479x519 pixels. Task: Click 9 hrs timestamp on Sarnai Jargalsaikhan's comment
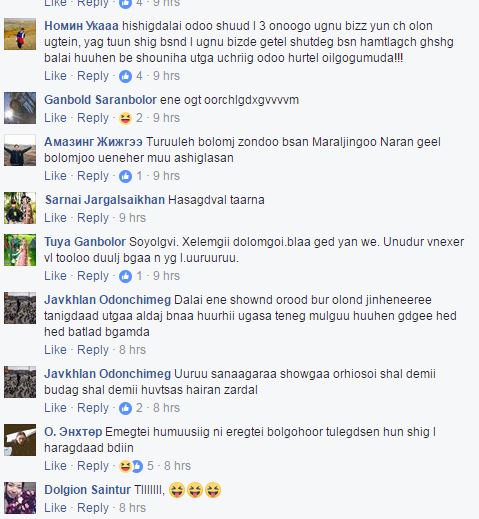132,218
